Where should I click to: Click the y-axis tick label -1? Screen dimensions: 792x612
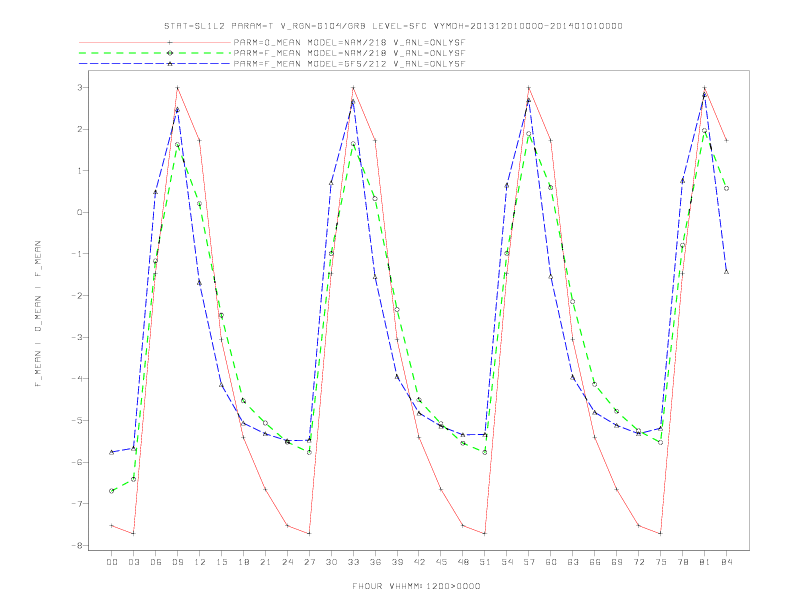(x=77, y=254)
